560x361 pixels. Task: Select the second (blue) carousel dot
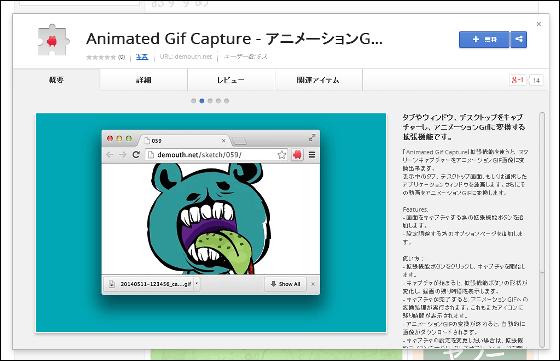202,101
